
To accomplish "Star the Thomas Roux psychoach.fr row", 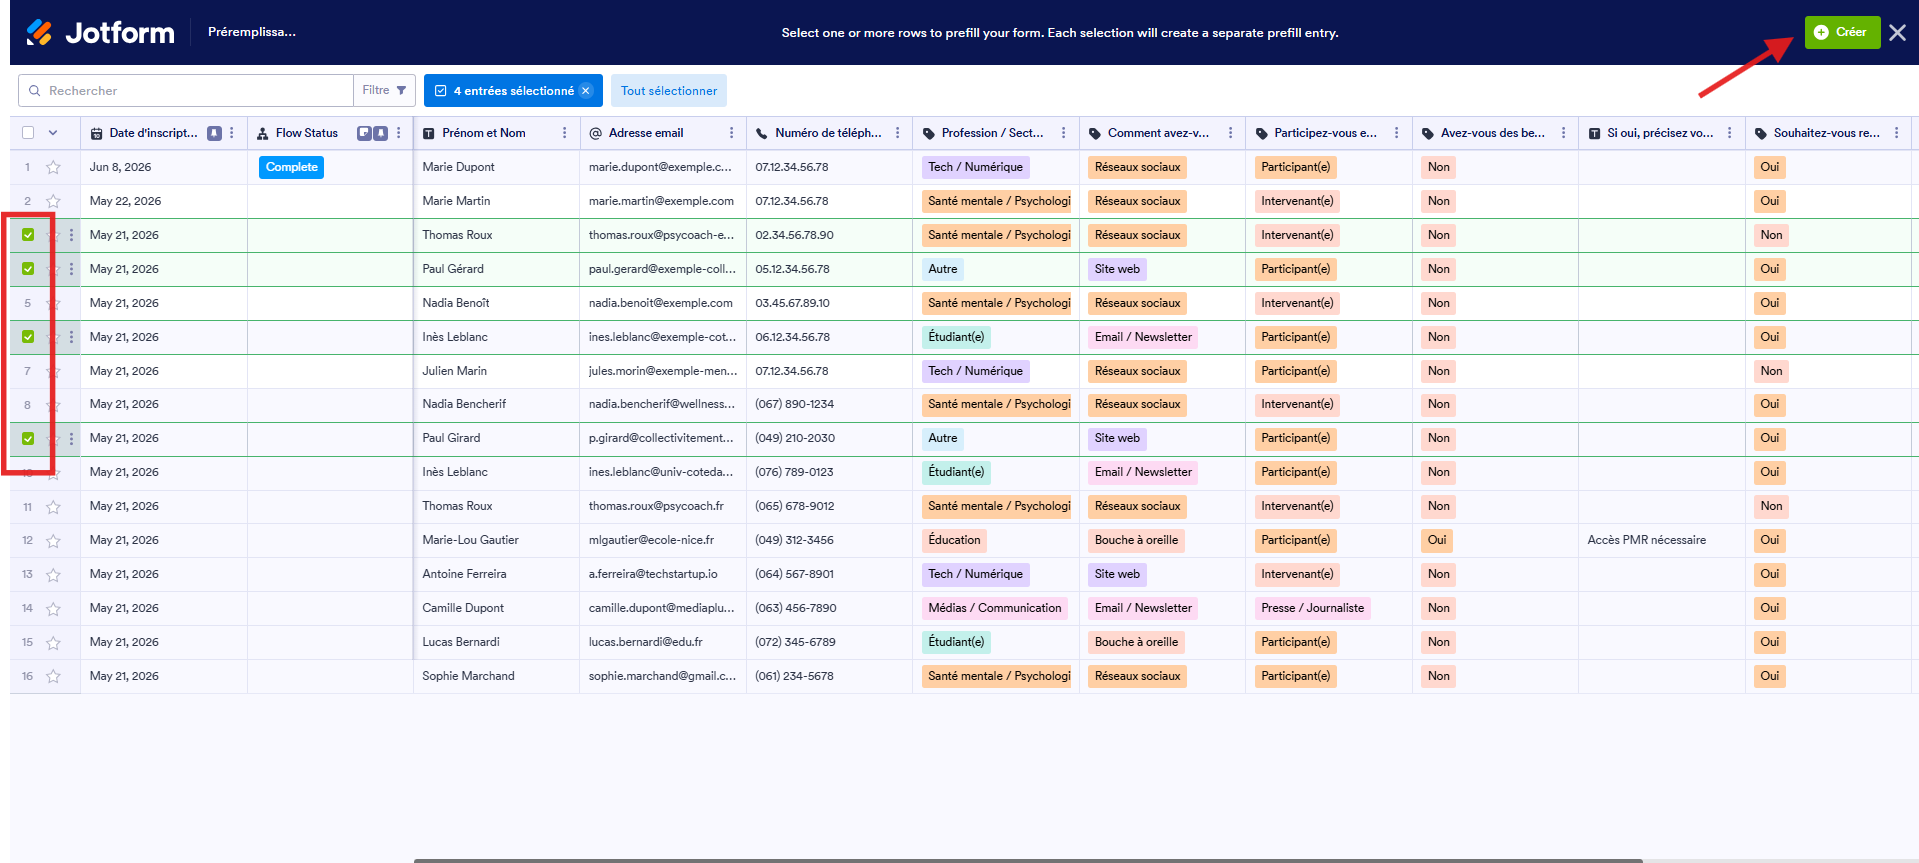I will coord(54,507).
